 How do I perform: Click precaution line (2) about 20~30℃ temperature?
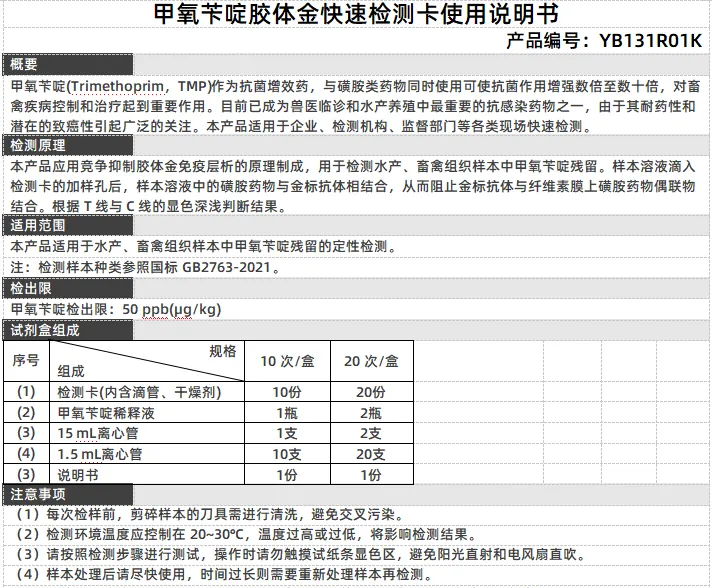[x=246, y=534]
